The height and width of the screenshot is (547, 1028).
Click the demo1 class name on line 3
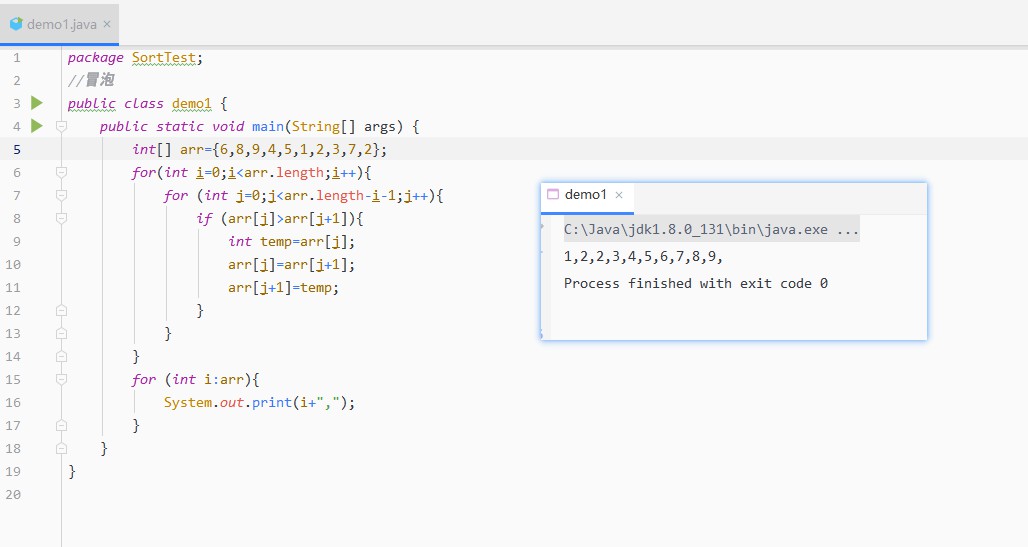(191, 104)
